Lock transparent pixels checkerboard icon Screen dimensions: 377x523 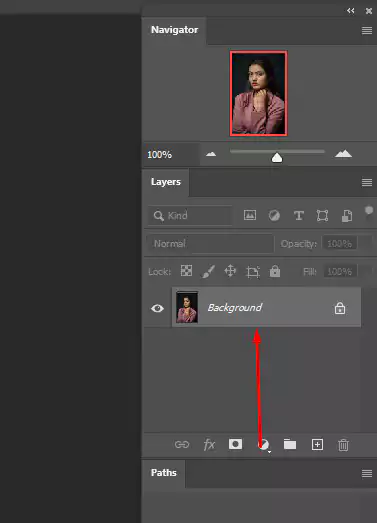tap(186, 271)
